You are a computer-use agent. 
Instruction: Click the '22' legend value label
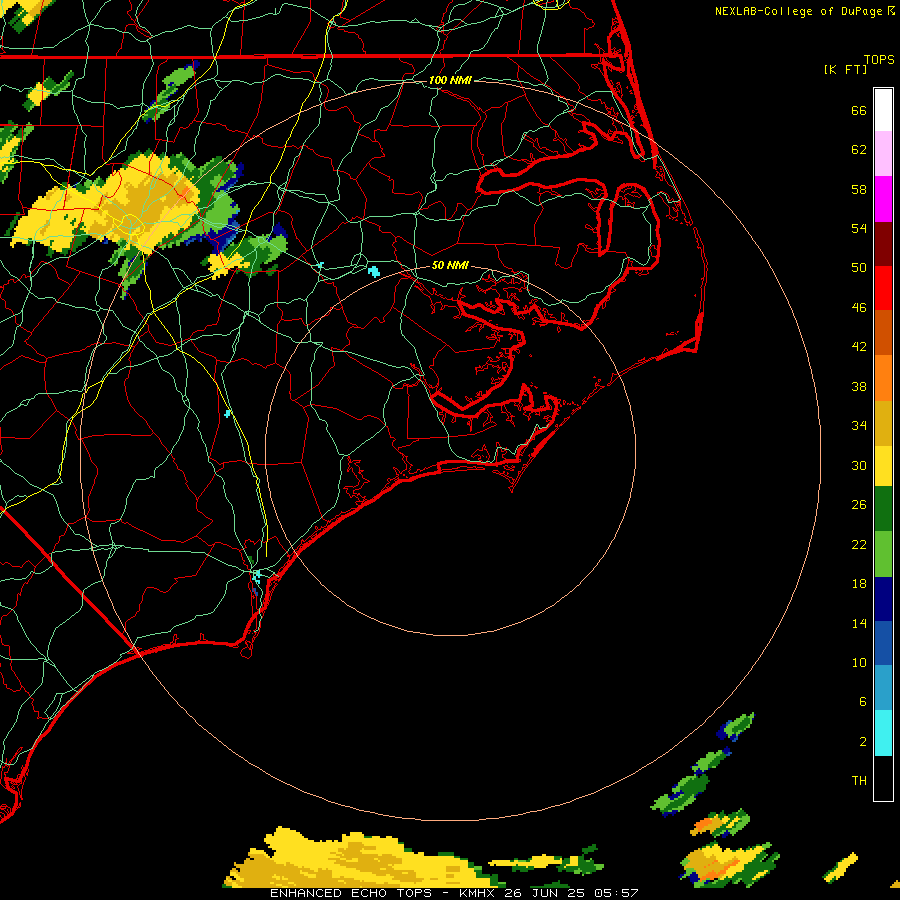point(859,544)
